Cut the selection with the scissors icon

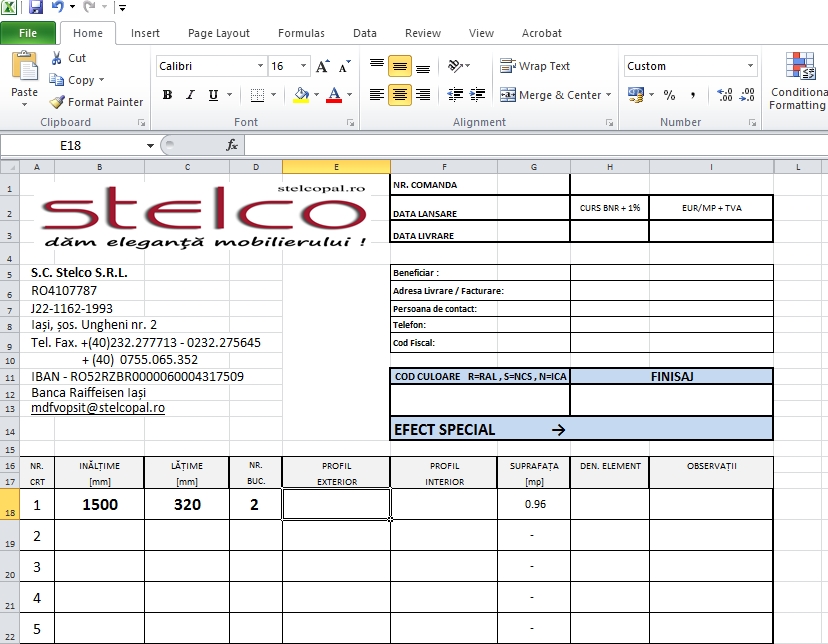click(56, 58)
